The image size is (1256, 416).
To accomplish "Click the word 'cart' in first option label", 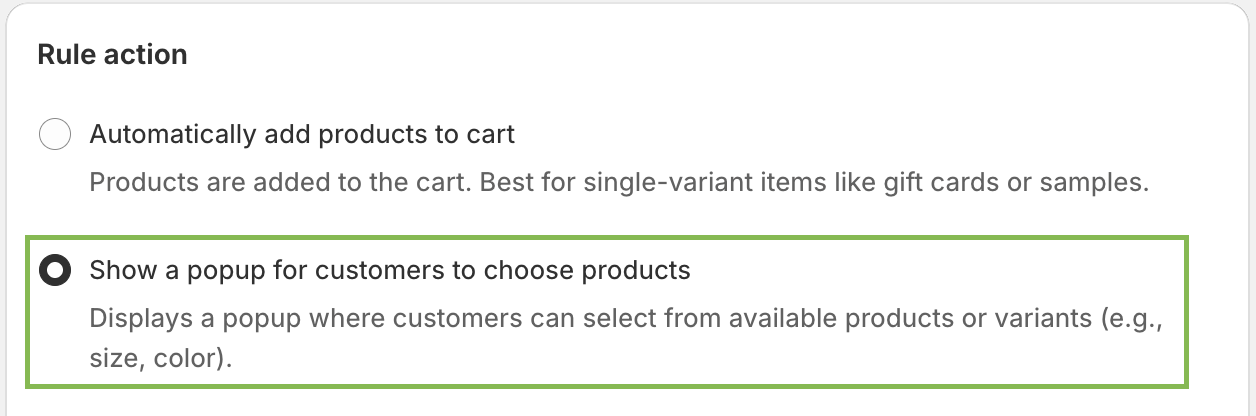I will click(x=492, y=133).
